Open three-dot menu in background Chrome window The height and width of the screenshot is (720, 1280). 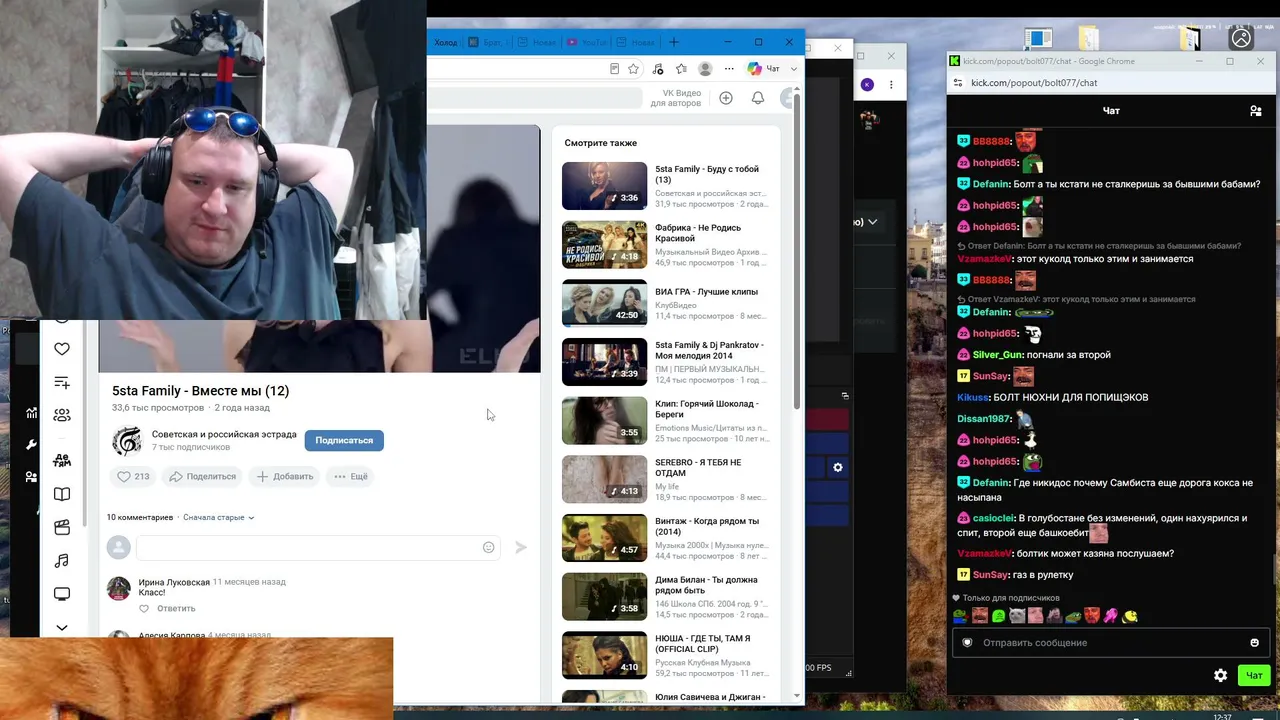click(x=890, y=85)
